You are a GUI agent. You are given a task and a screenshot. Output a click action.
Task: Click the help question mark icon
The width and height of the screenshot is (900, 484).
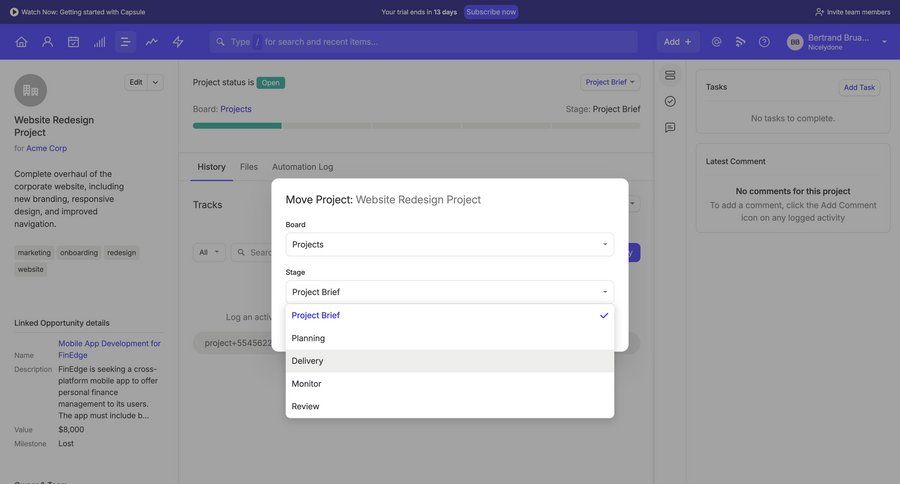764,42
